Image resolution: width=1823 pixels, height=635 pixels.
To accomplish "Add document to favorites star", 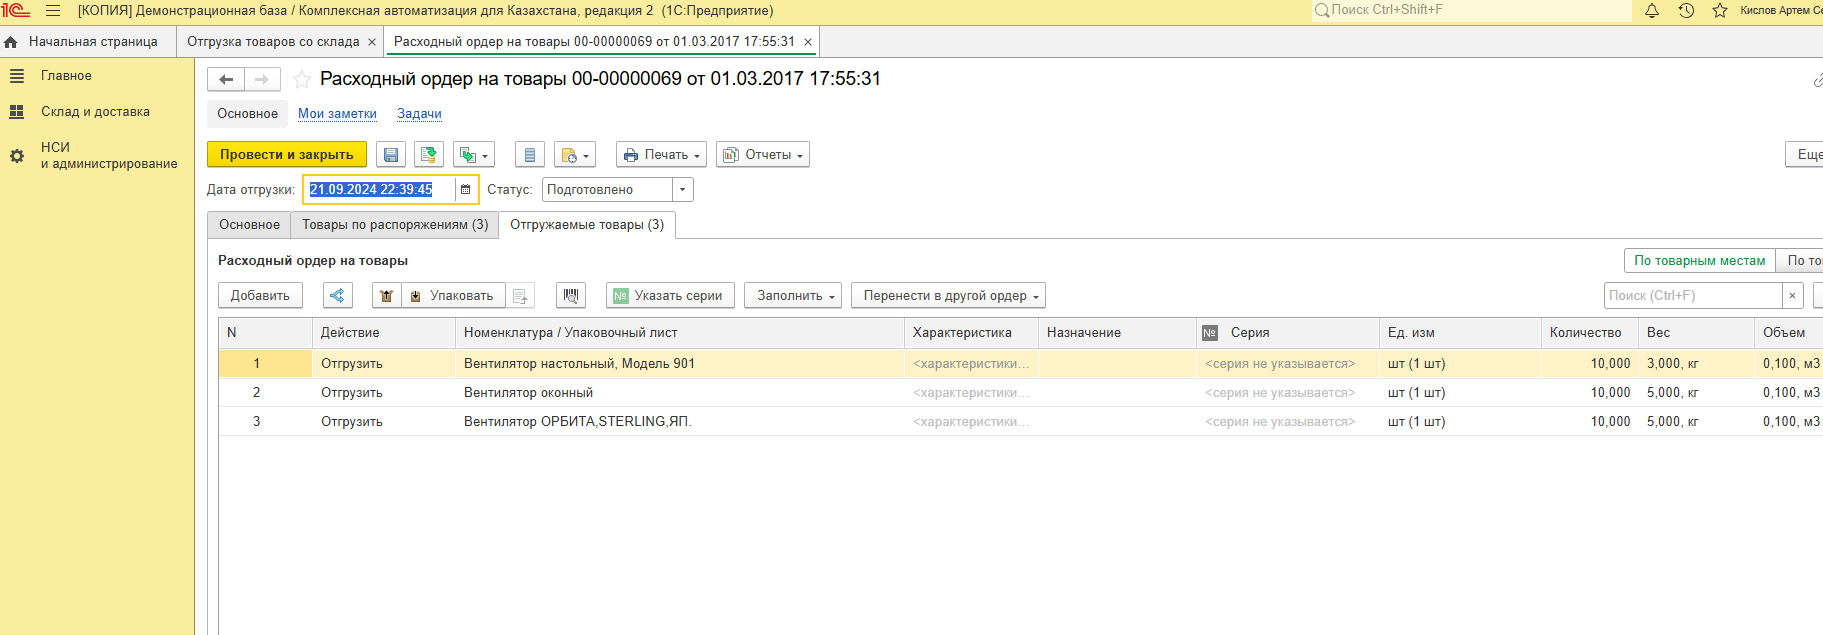I will 302,80.
